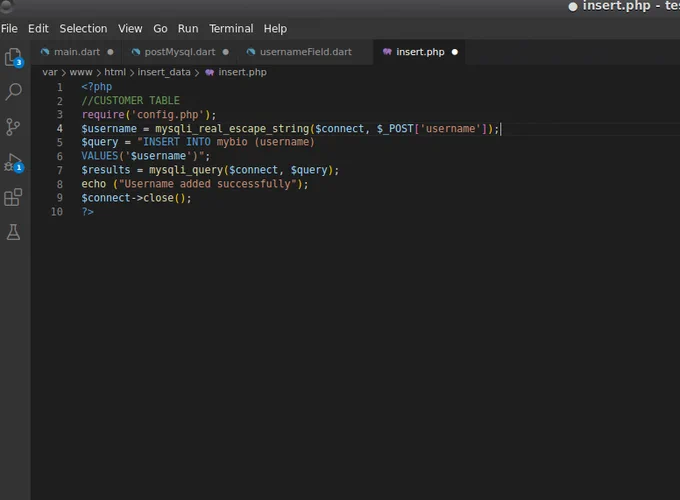Screen dimensions: 680x500
Task: Open the File menu
Action: [9, 29]
